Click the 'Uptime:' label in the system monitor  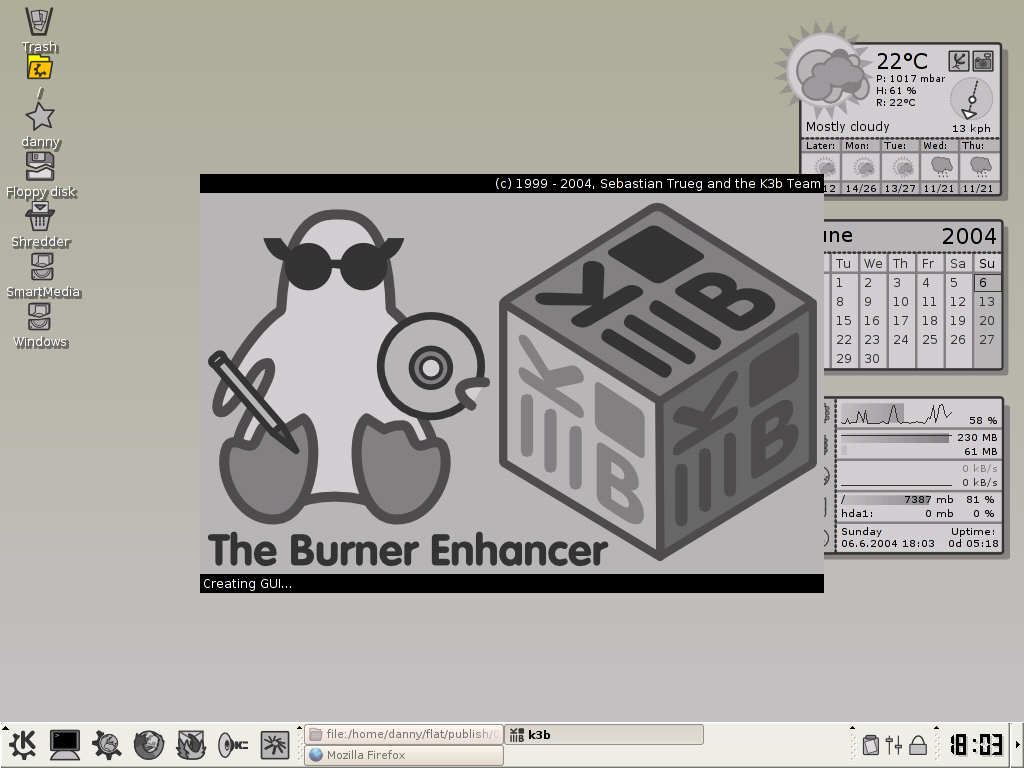coord(973,532)
